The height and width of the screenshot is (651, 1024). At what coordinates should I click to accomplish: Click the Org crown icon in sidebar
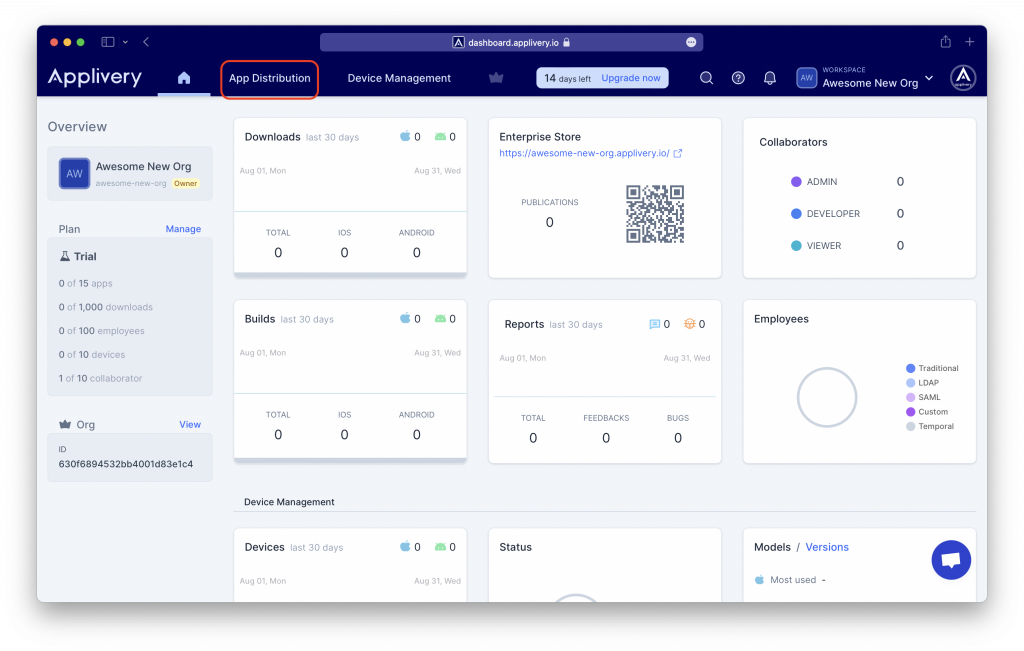65,424
